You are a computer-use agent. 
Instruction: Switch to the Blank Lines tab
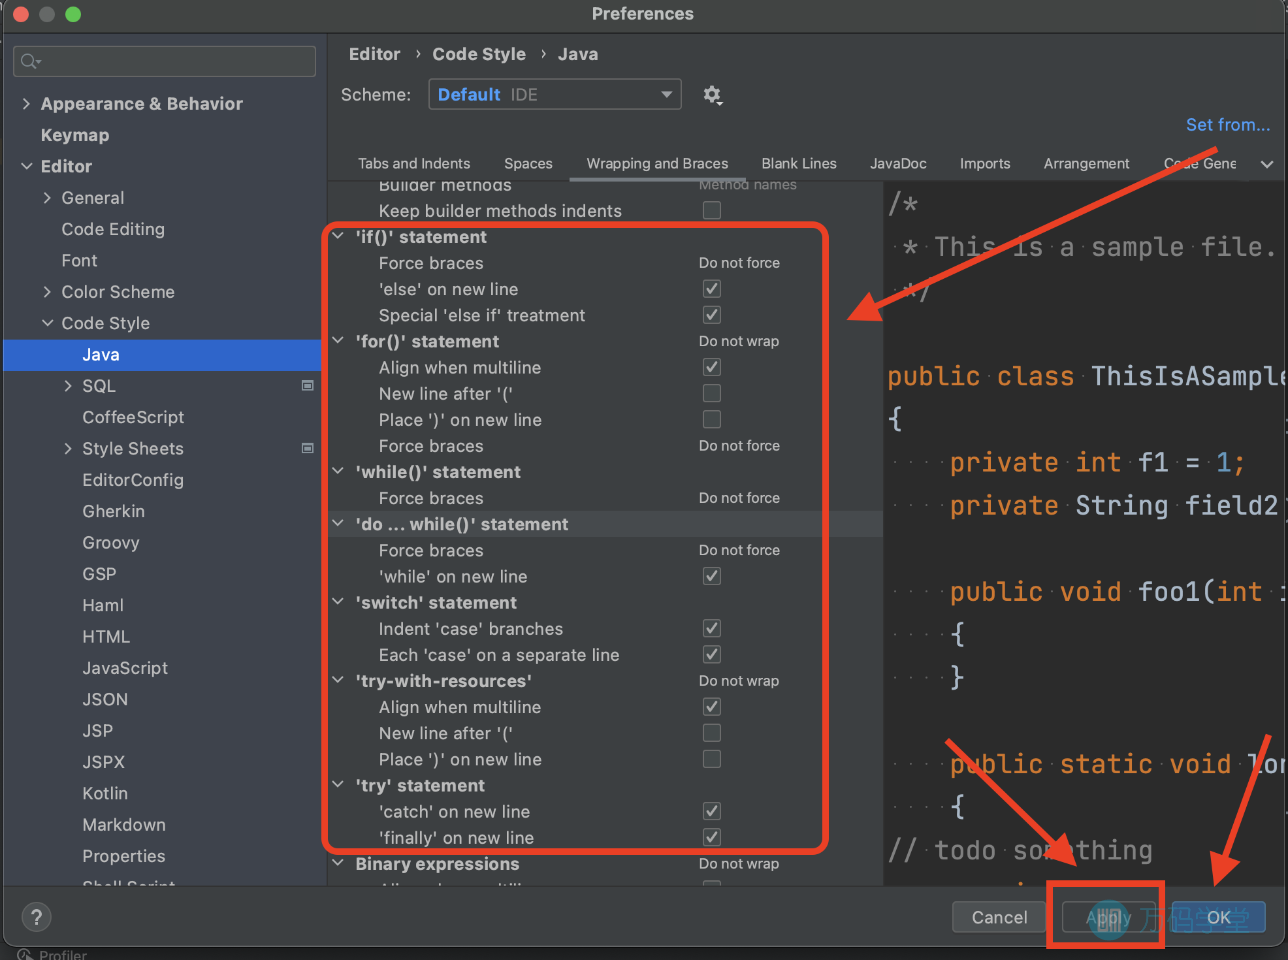click(799, 164)
